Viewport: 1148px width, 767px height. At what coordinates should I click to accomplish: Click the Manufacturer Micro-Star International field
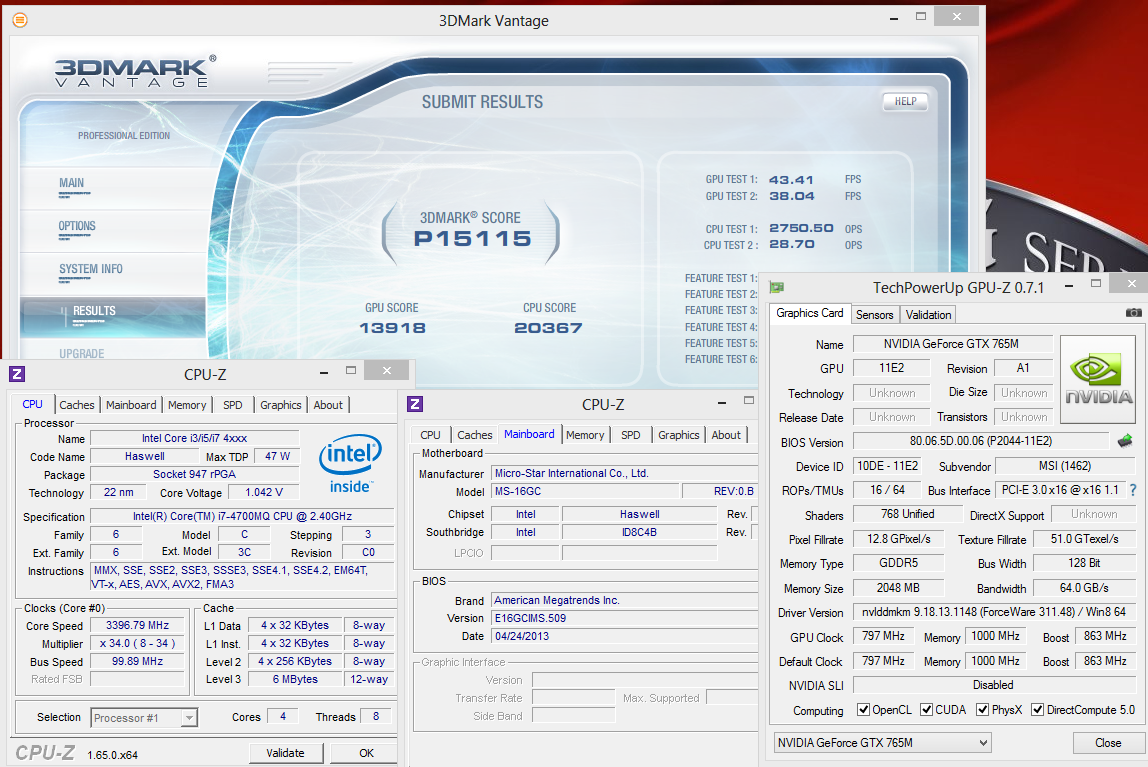click(x=625, y=474)
